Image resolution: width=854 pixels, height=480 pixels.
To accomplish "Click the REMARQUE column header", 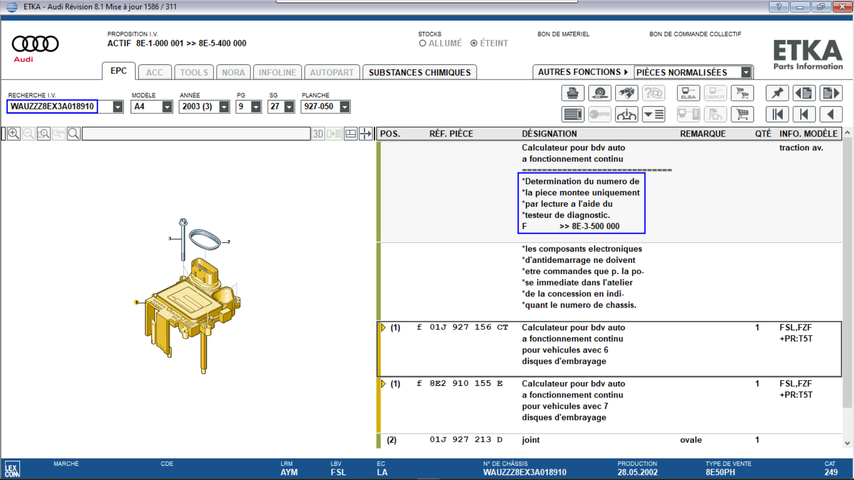I will tap(703, 133).
